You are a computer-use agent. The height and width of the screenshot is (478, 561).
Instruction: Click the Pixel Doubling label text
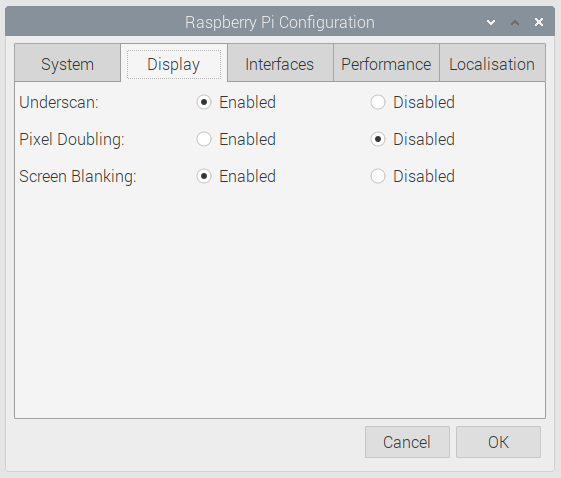pyautogui.click(x=72, y=140)
